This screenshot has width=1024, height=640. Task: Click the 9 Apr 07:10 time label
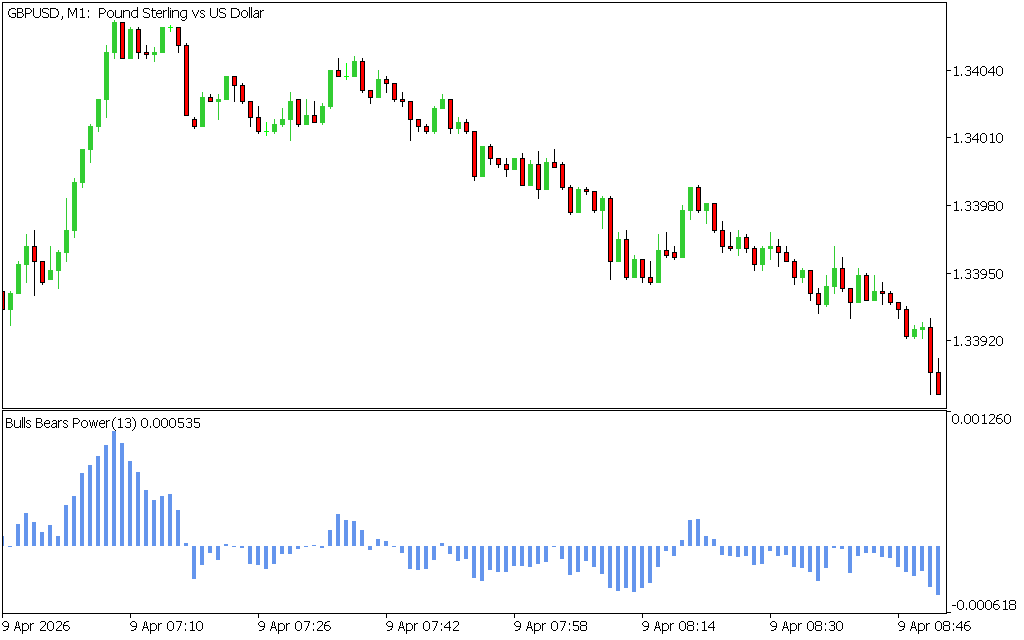167,626
